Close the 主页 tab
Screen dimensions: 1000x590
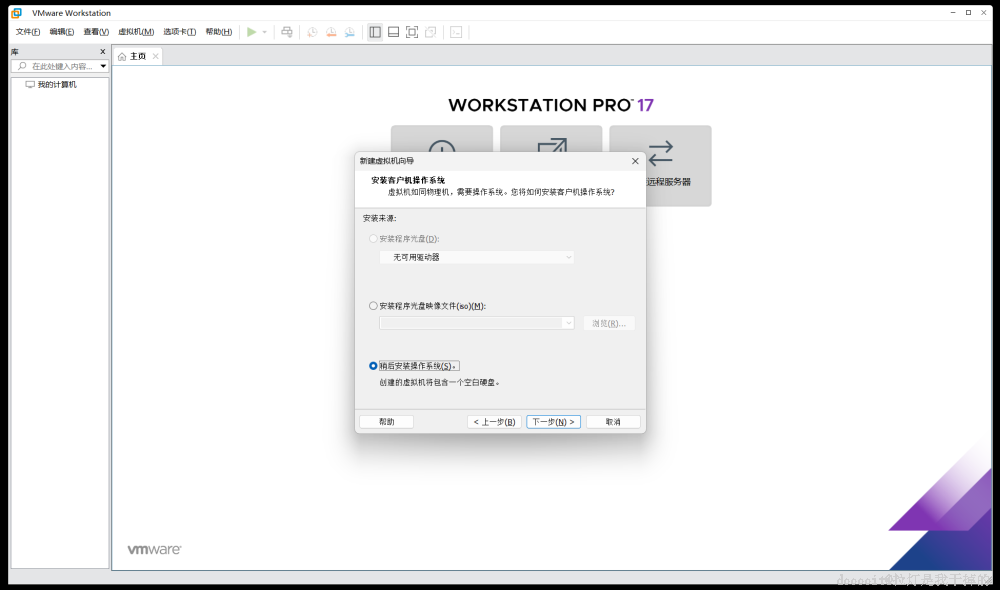(155, 56)
